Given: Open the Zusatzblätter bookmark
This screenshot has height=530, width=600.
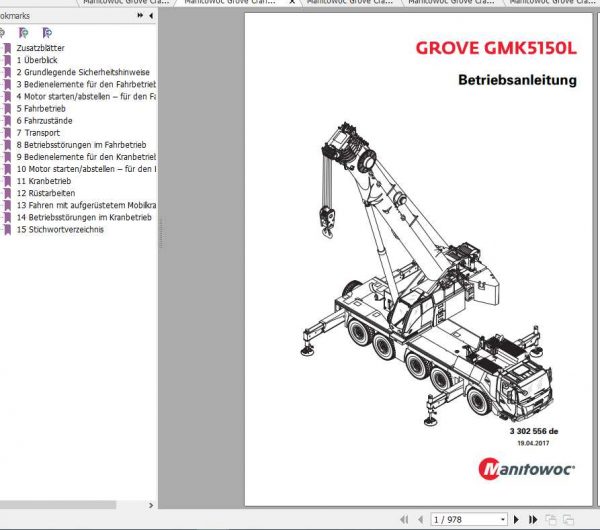Looking at the screenshot, I should [x=40, y=48].
